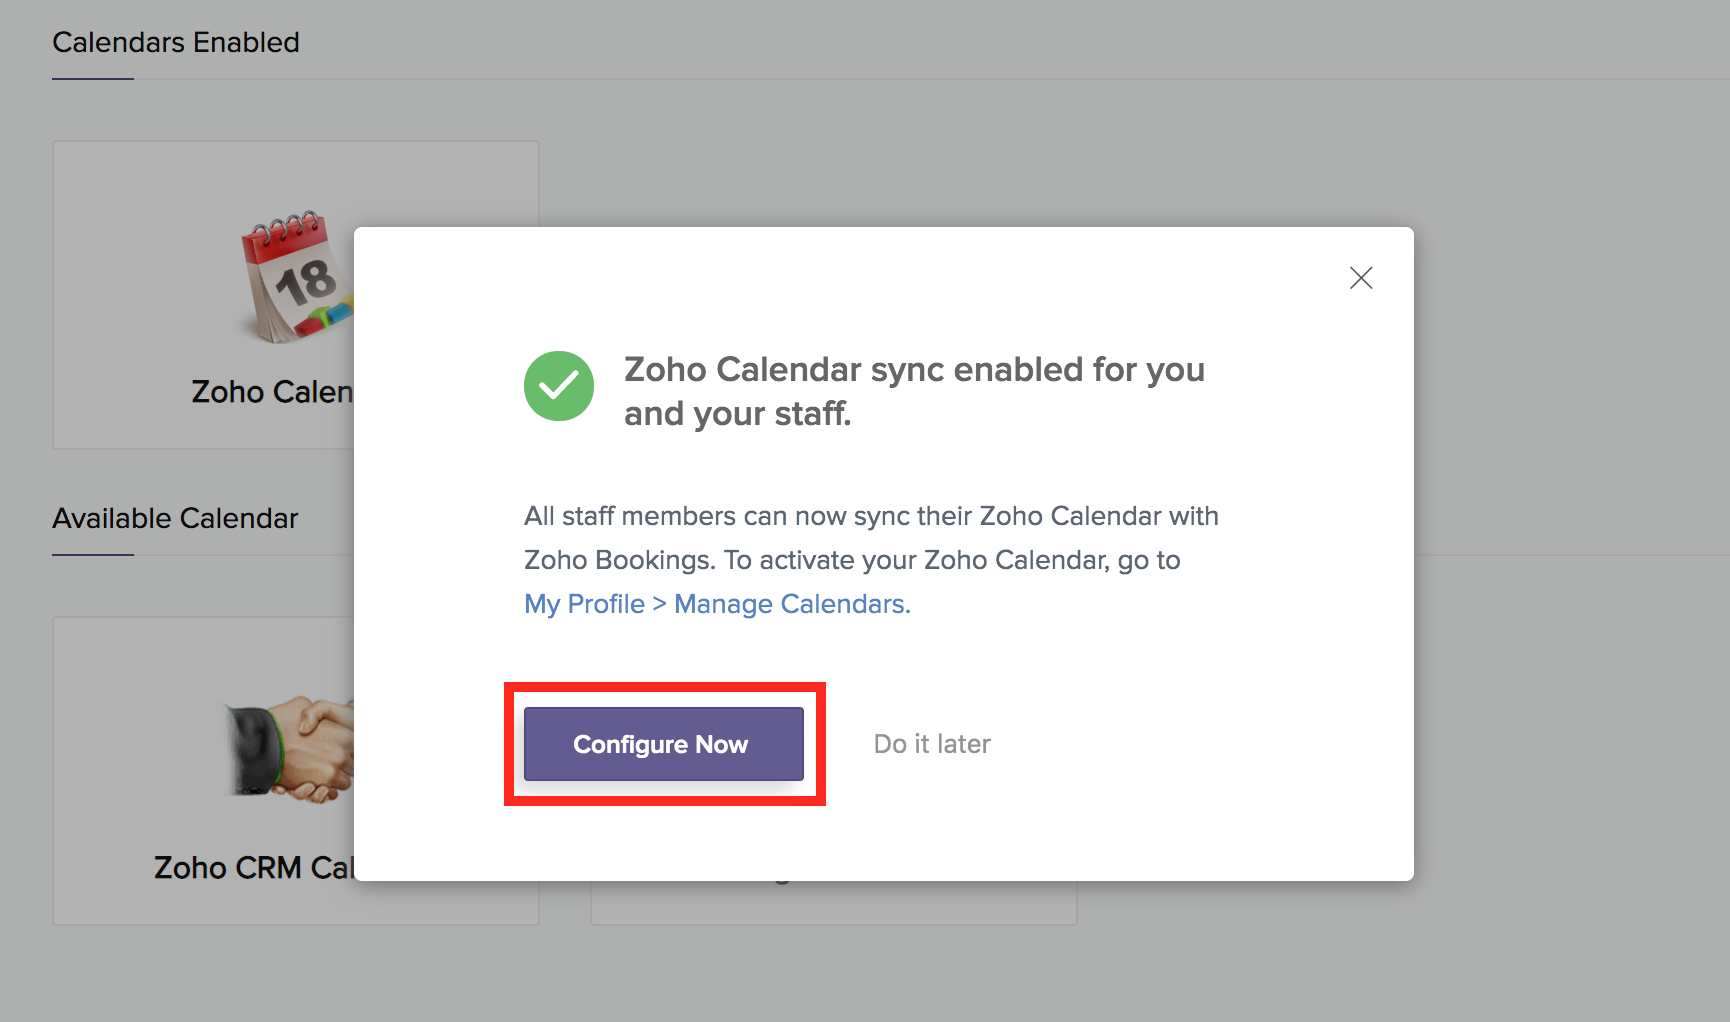Click the 'Zoho Calendar sync enabled' dialog title
Image resolution: width=1730 pixels, height=1022 pixels.
(914, 370)
